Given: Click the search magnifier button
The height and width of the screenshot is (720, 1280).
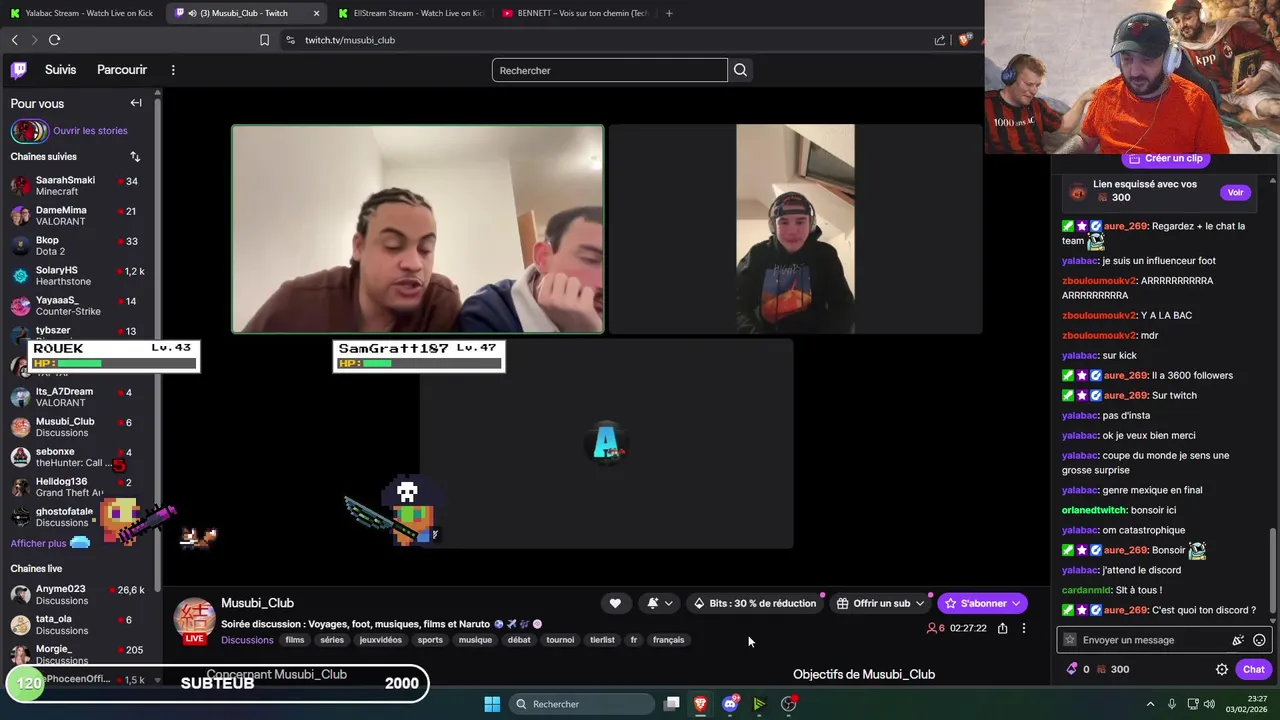Looking at the screenshot, I should (x=740, y=70).
